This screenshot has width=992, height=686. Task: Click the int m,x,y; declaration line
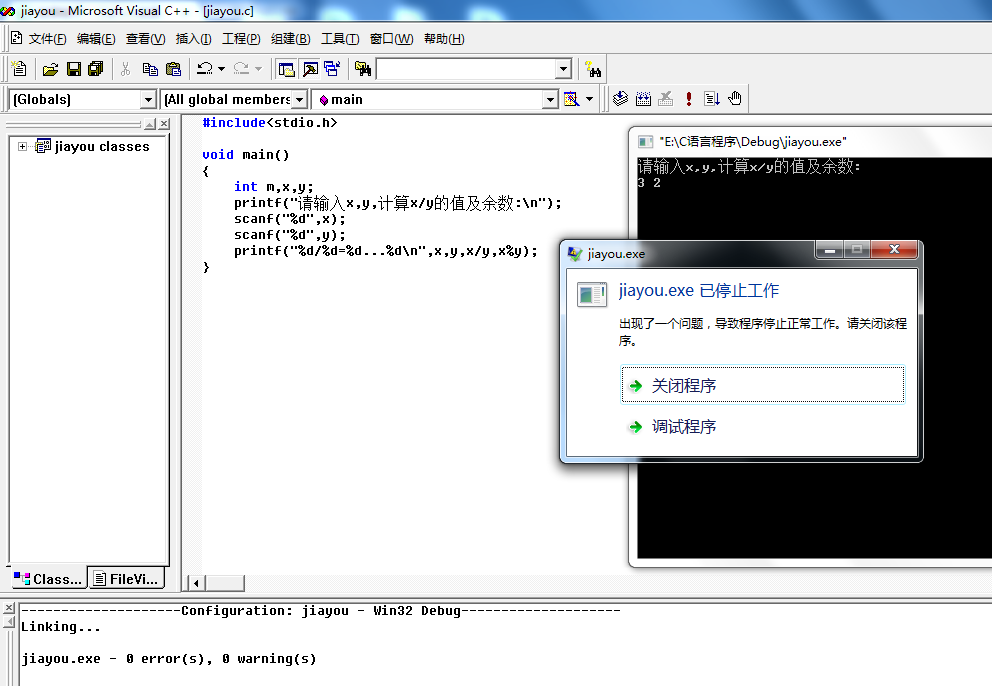273,187
